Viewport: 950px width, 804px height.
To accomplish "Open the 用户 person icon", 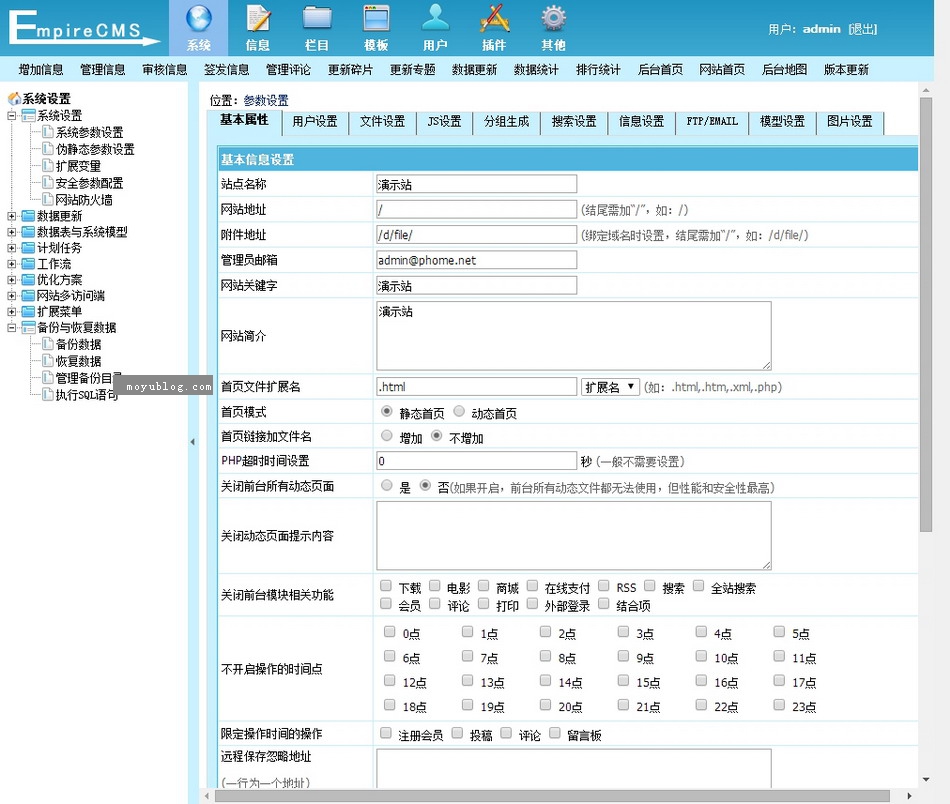I will coord(435,19).
